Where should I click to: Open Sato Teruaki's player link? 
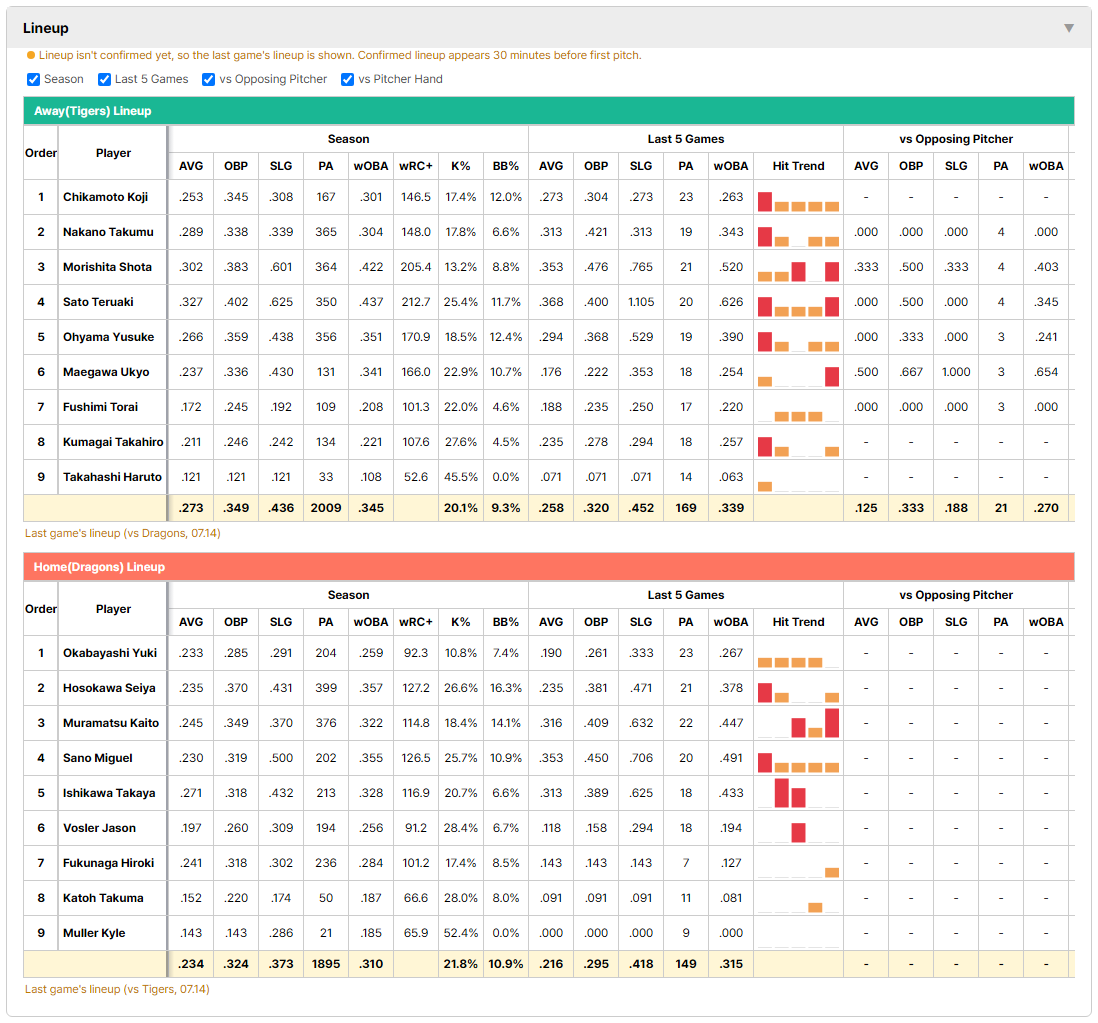tap(98, 302)
